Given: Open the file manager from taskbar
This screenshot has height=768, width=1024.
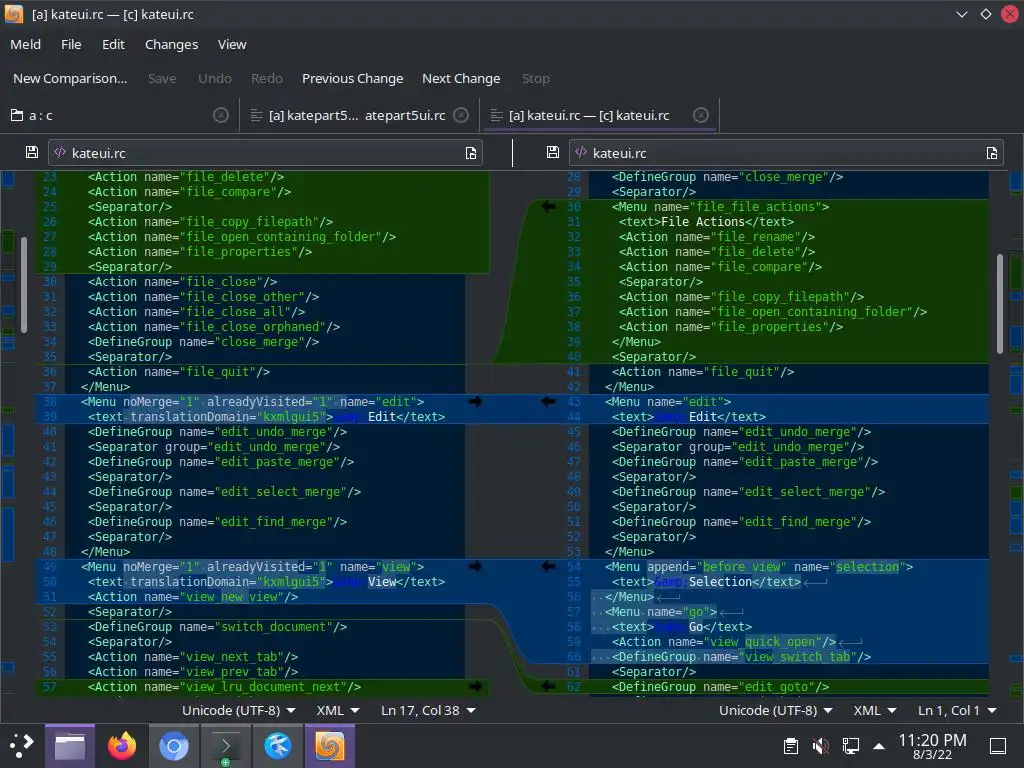Looking at the screenshot, I should (x=70, y=746).
